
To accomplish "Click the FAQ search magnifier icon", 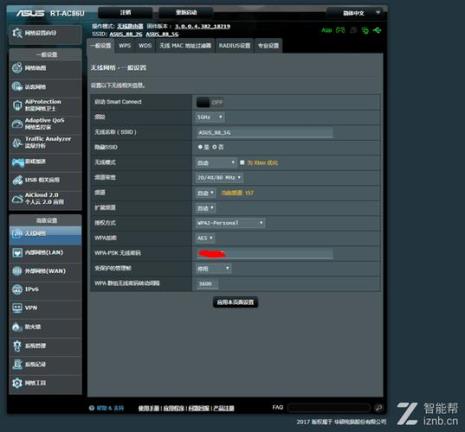I will [x=378, y=408].
